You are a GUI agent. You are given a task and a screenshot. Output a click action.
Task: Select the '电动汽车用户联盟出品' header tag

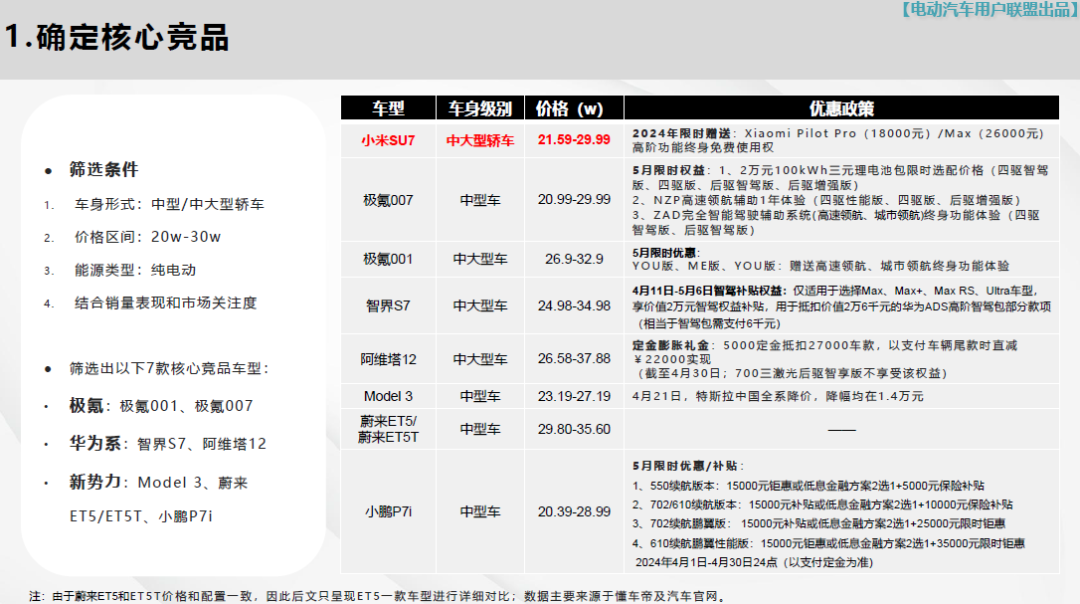pos(989,10)
